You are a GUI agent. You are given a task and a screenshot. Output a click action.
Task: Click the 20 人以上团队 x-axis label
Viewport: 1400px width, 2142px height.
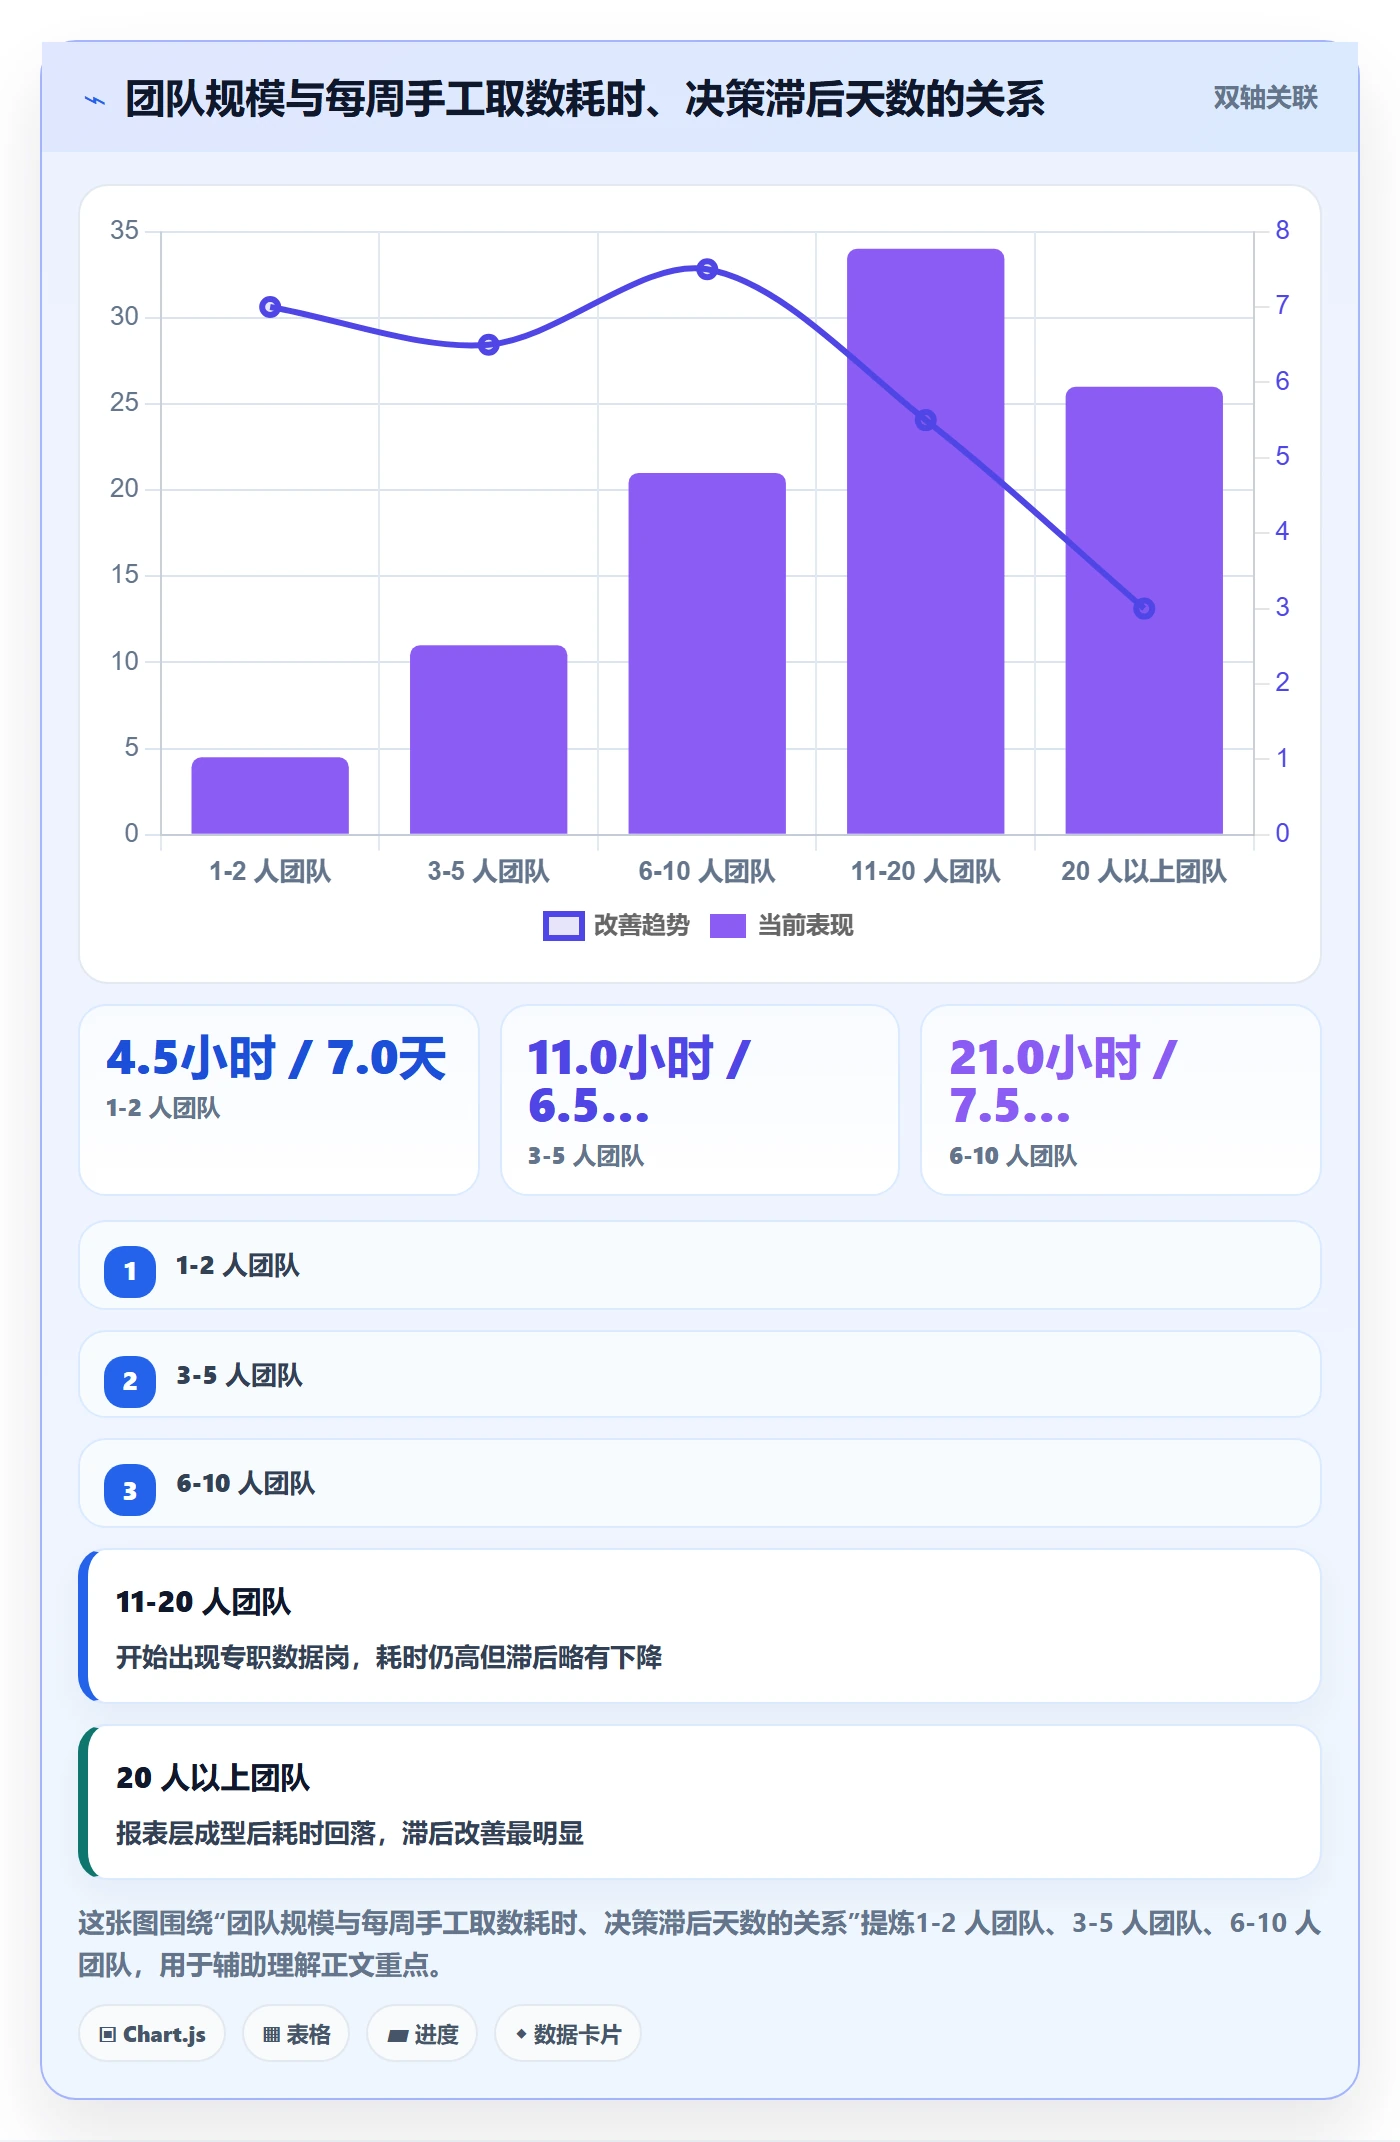pos(1144,871)
